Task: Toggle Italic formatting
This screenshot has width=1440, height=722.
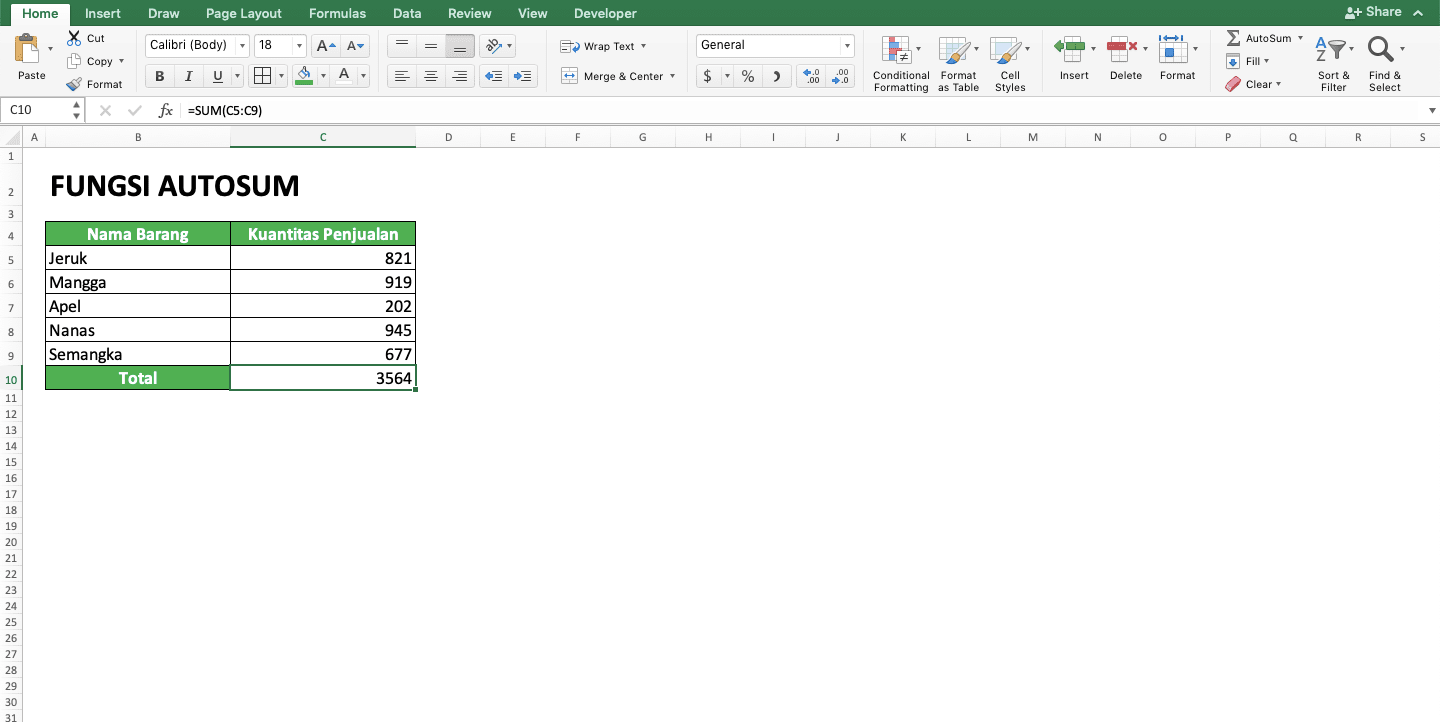Action: pos(188,76)
